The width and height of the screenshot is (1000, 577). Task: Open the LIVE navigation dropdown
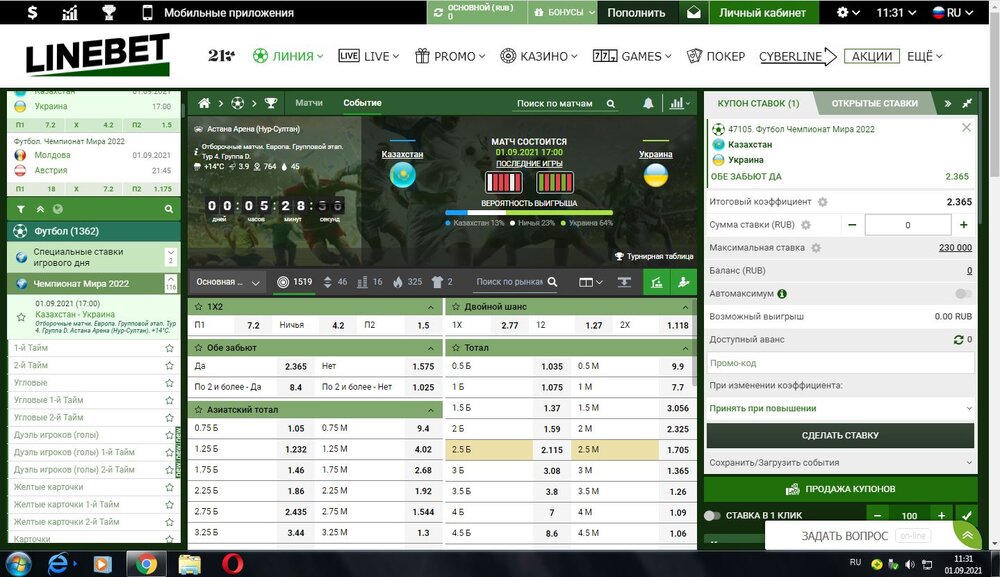[369, 56]
